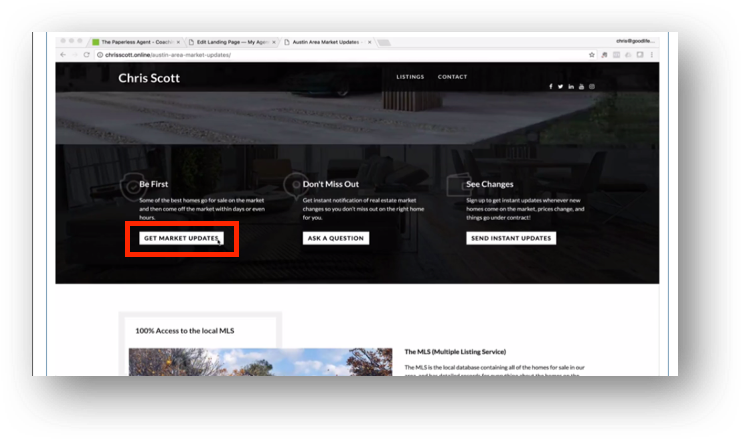Click The MLS (Multiple Listing Service) heading
The width and height of the screenshot is (743, 441).
coord(455,352)
